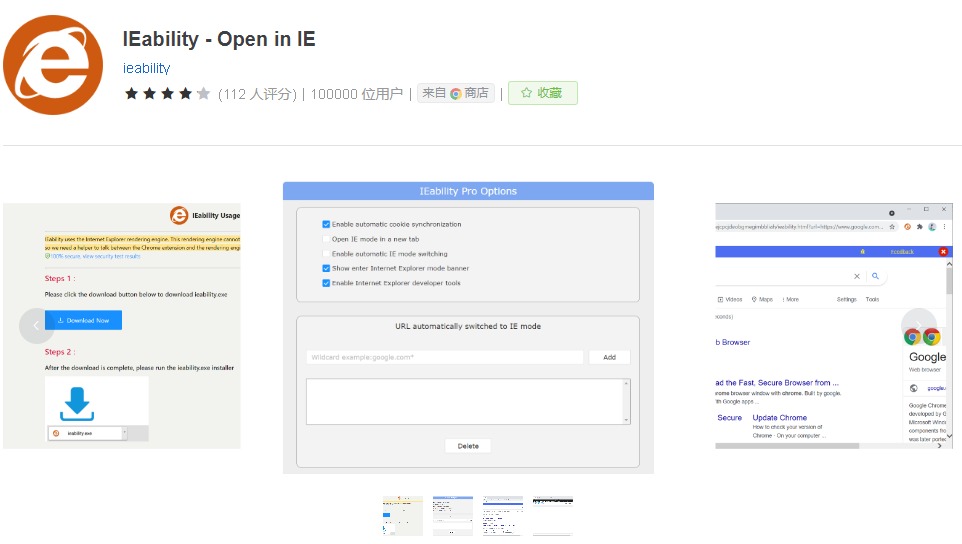Click the IEability Pro Options header
Image resolution: width=962 pixels, height=544 pixels.
(x=468, y=191)
